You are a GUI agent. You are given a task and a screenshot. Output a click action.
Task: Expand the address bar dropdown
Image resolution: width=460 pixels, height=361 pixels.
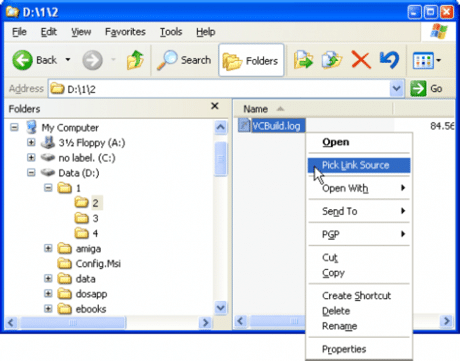click(x=397, y=89)
